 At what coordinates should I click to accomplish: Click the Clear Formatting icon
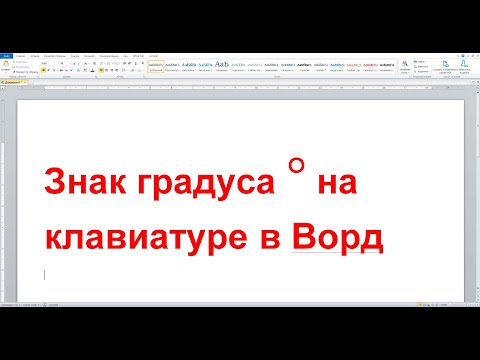tap(94, 63)
